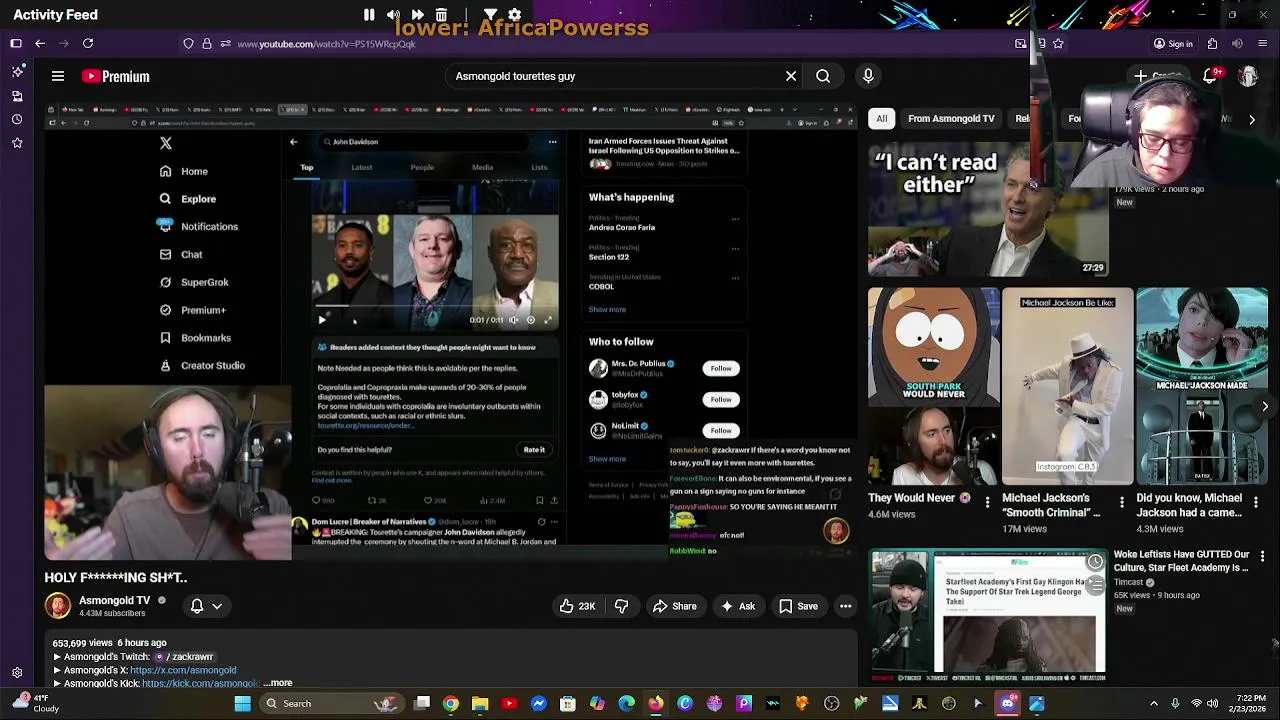This screenshot has height=720, width=1280.
Task: Open options for the Timcast video
Action: coord(1263,556)
